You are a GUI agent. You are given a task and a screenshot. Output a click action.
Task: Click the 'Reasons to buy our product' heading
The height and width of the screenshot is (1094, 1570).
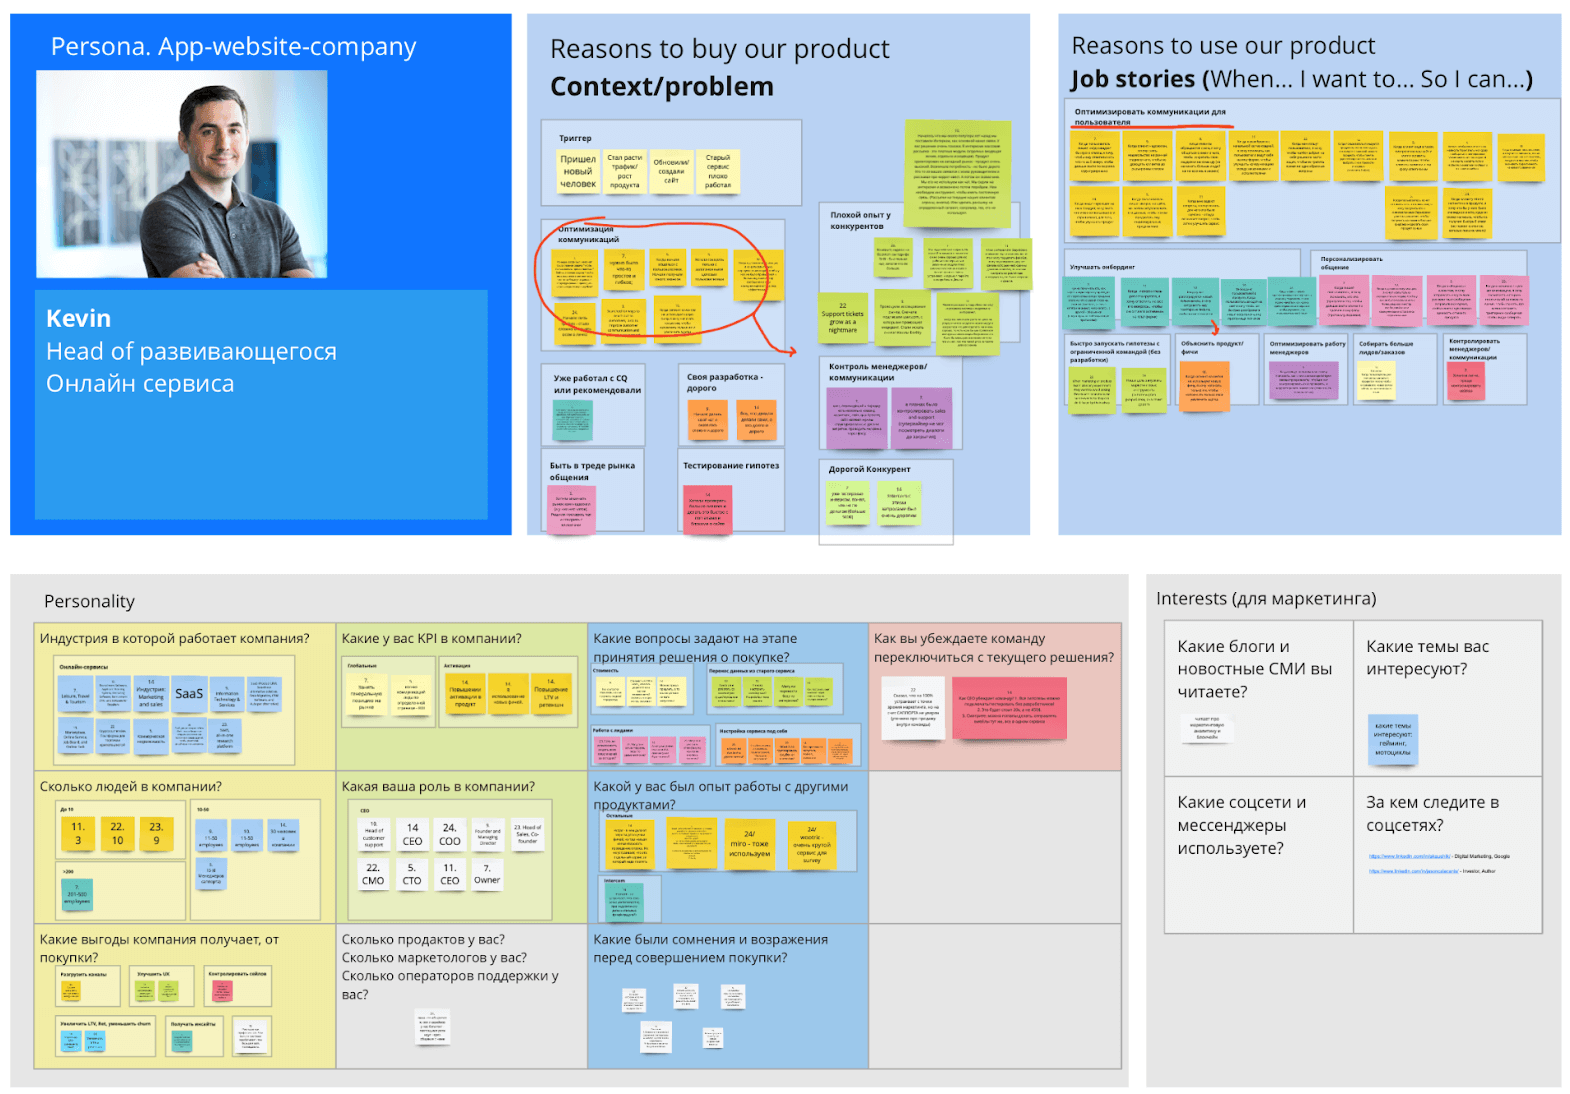pyautogui.click(x=719, y=49)
